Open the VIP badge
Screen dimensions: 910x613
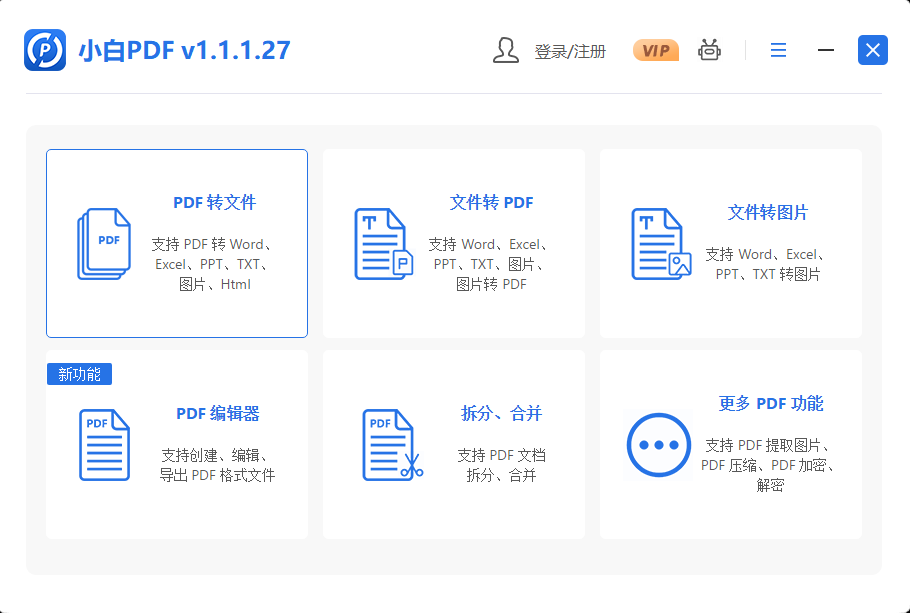pyautogui.click(x=656, y=51)
